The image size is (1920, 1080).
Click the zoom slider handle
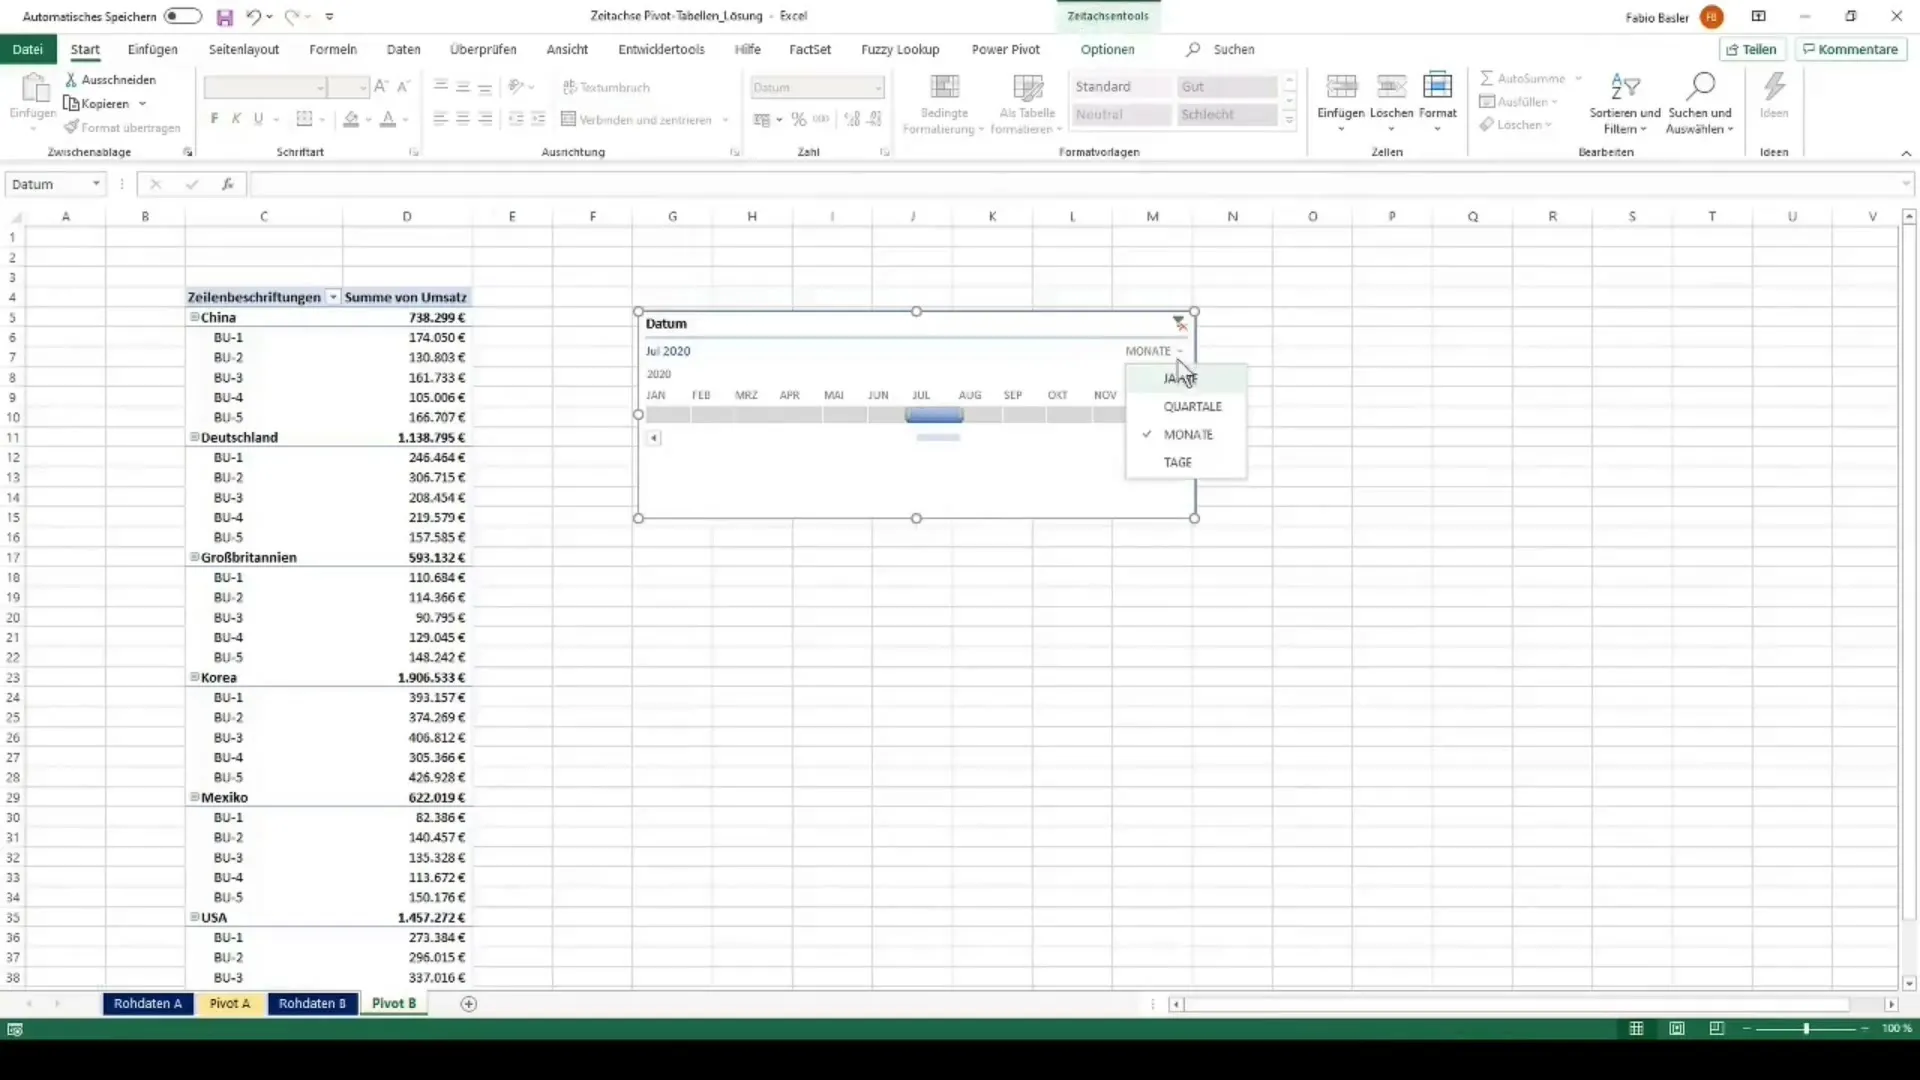[x=1806, y=1029]
